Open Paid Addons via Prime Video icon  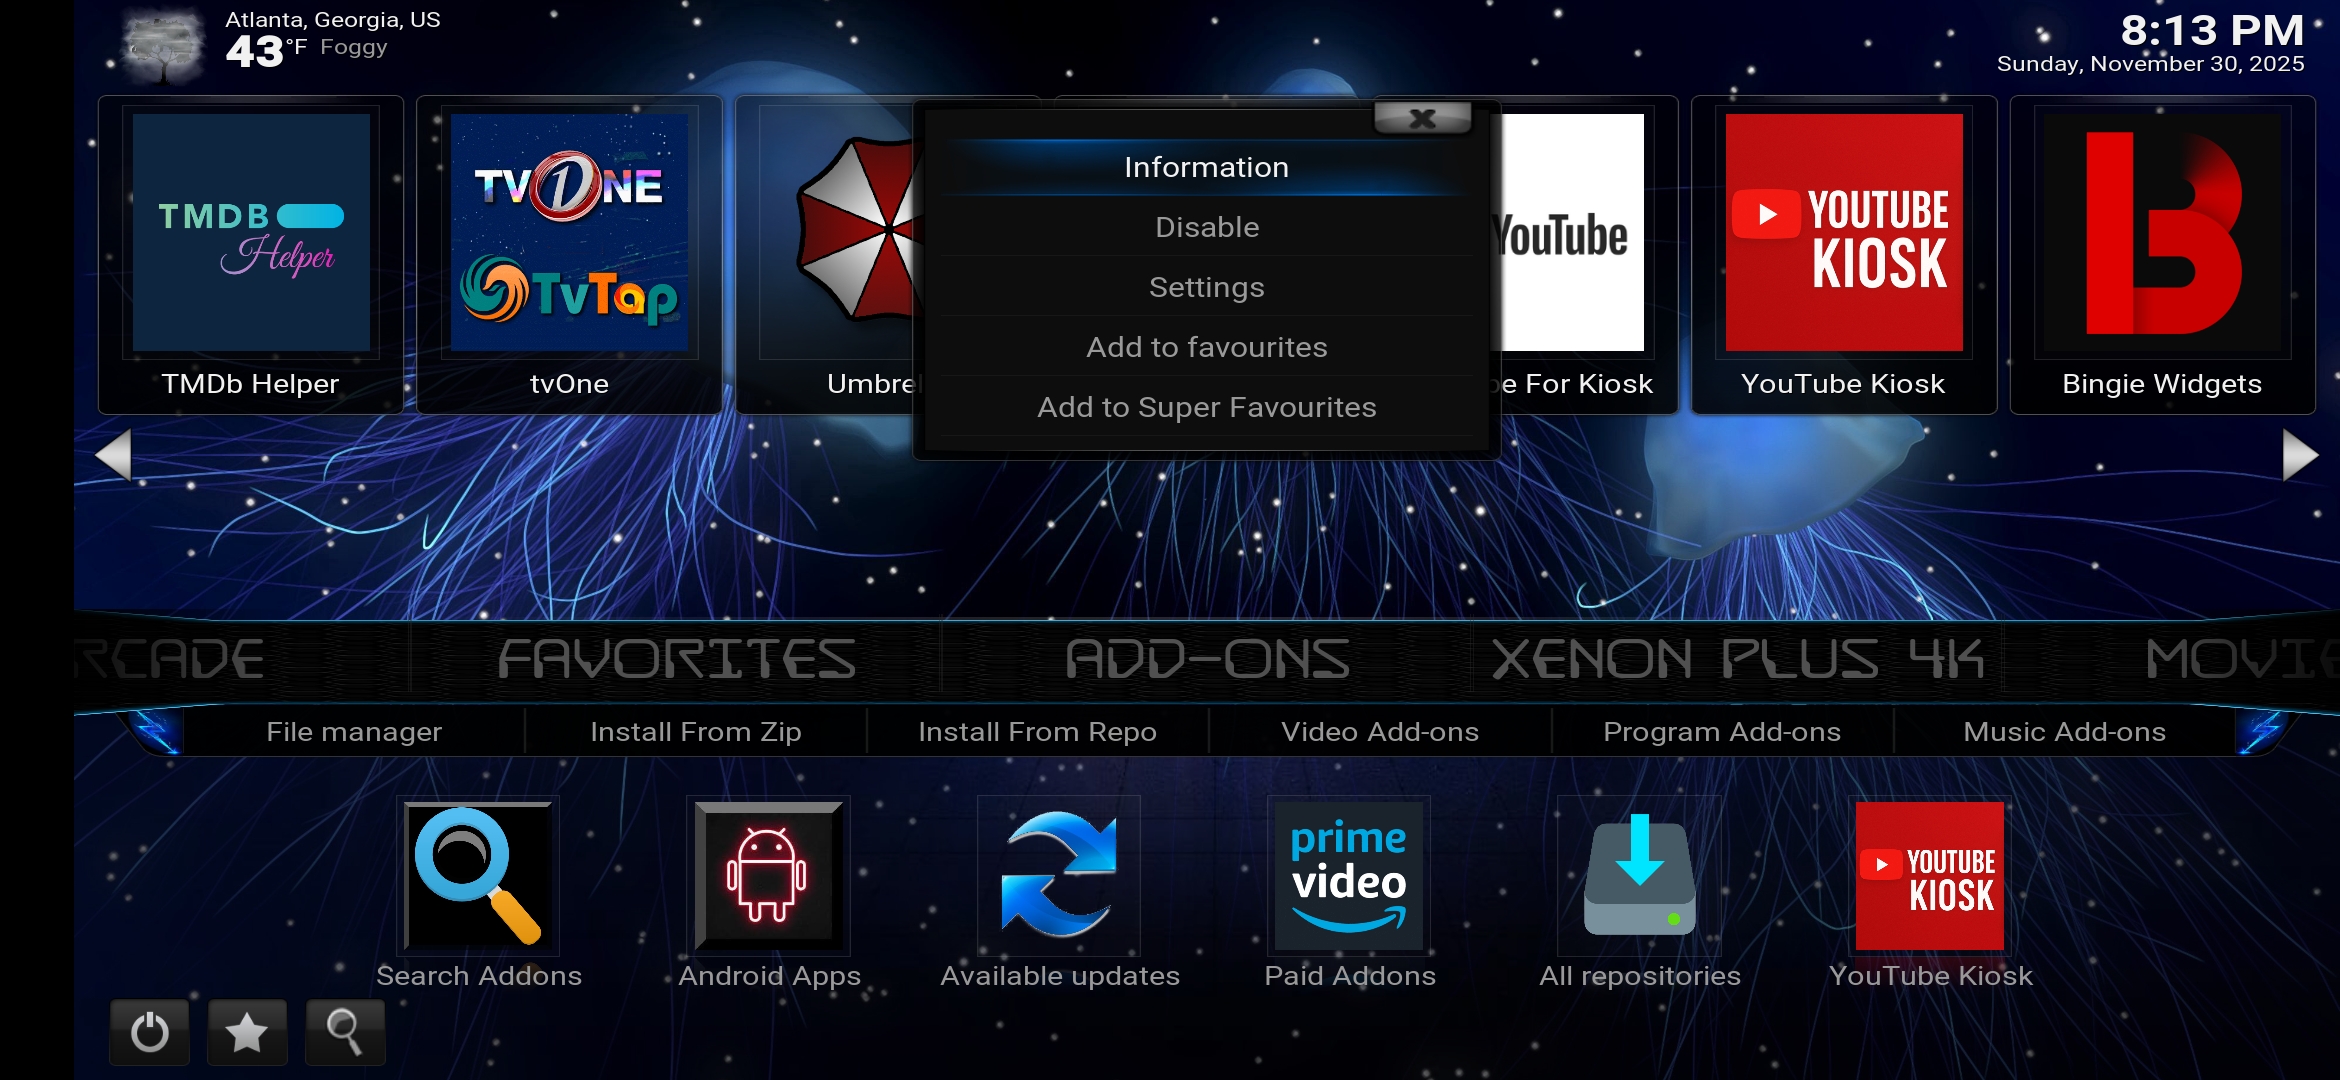click(x=1346, y=877)
